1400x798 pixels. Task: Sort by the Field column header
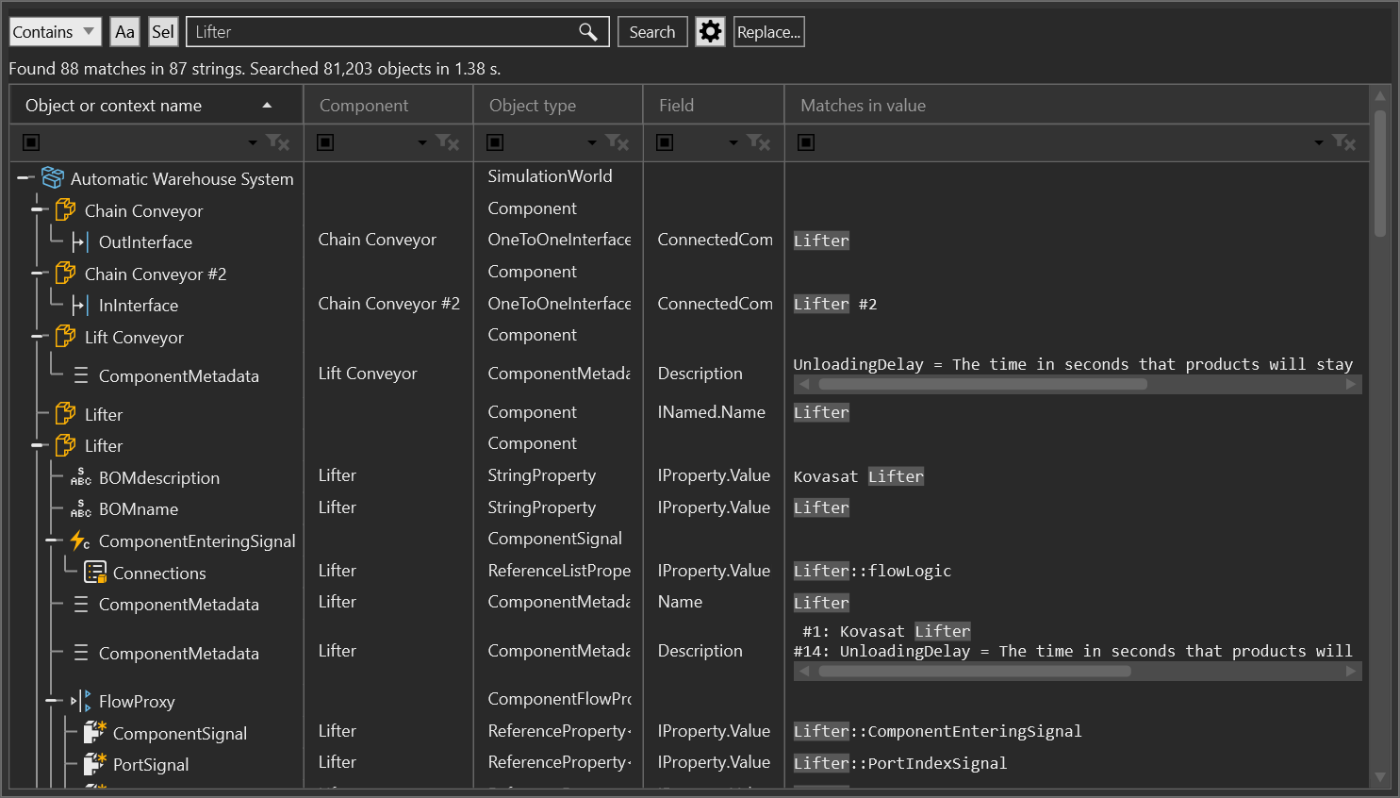[714, 105]
